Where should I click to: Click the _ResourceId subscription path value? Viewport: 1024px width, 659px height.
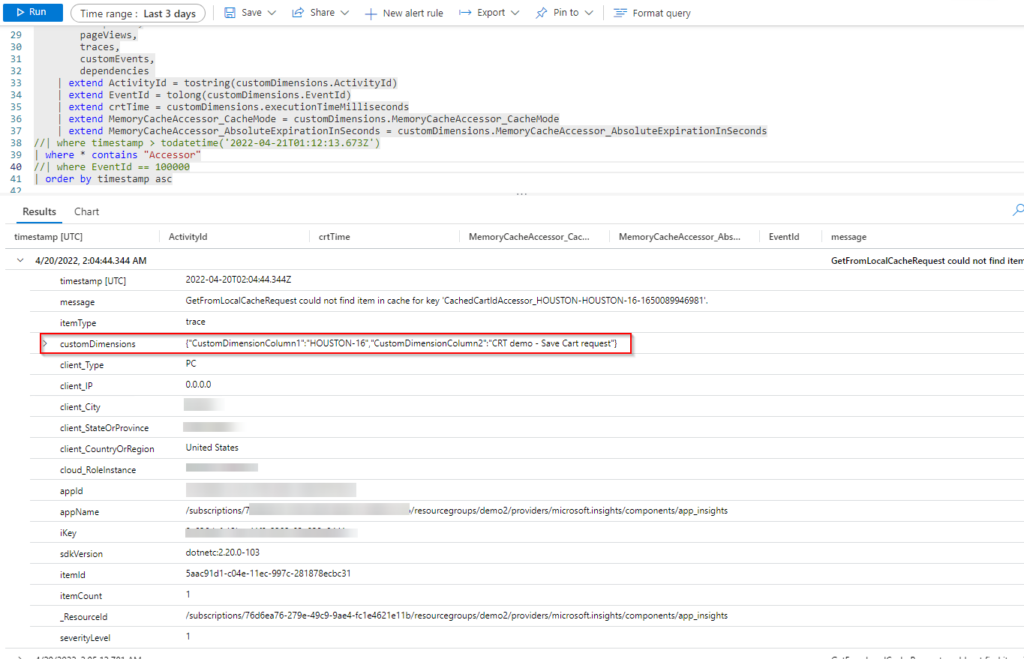[456, 616]
